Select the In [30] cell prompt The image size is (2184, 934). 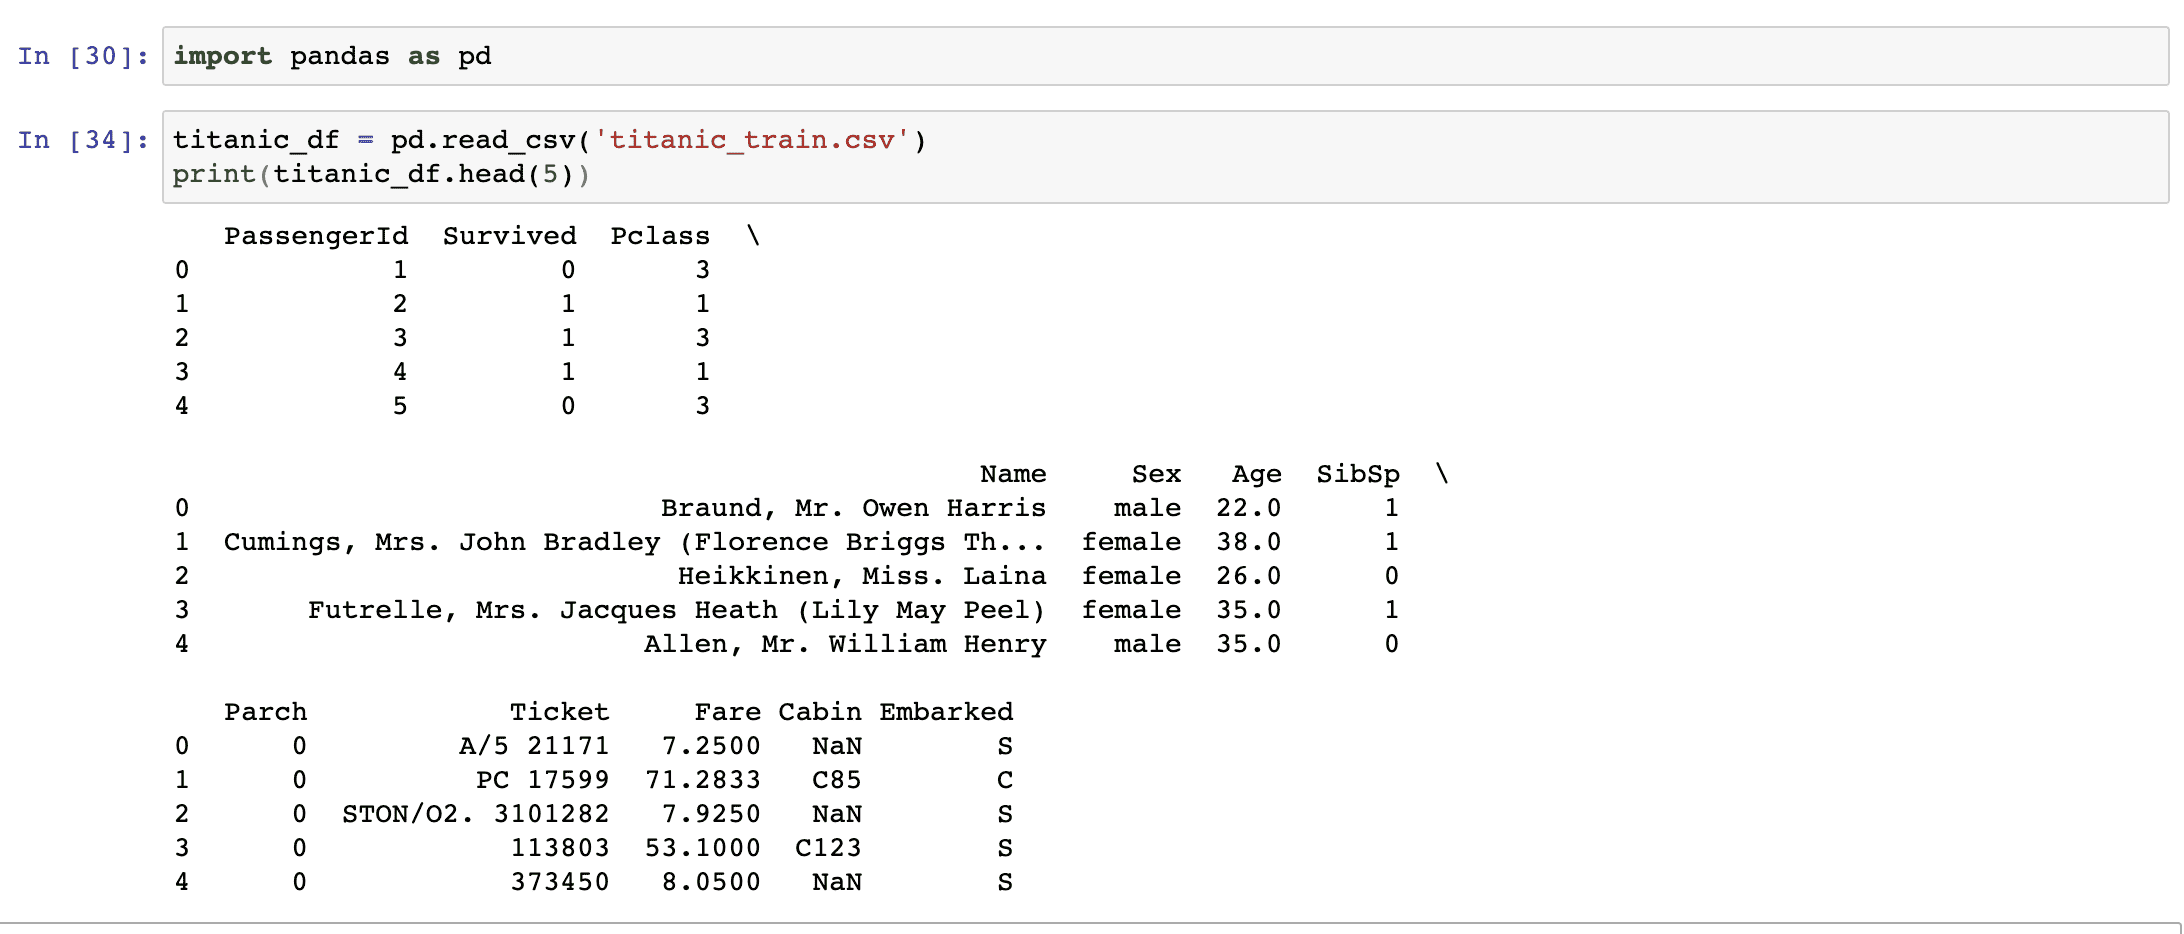tap(82, 56)
